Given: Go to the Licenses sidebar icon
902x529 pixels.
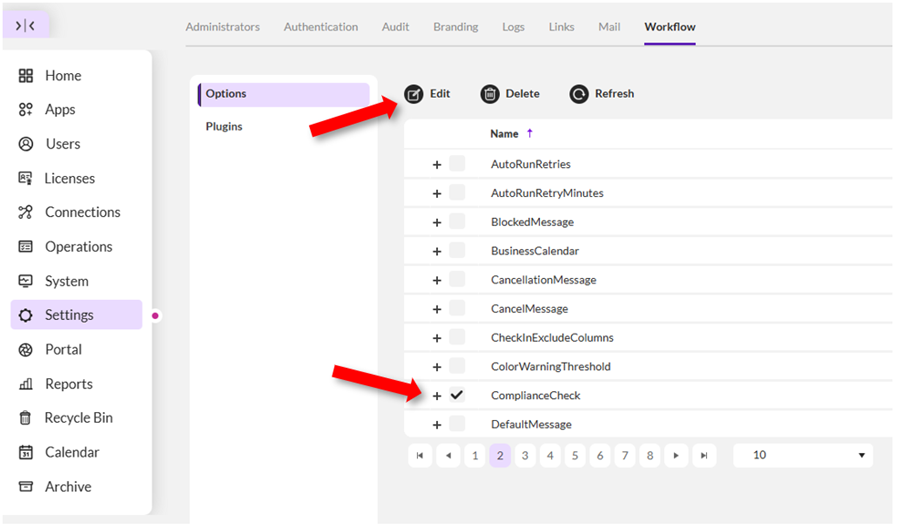Looking at the screenshot, I should [26, 178].
